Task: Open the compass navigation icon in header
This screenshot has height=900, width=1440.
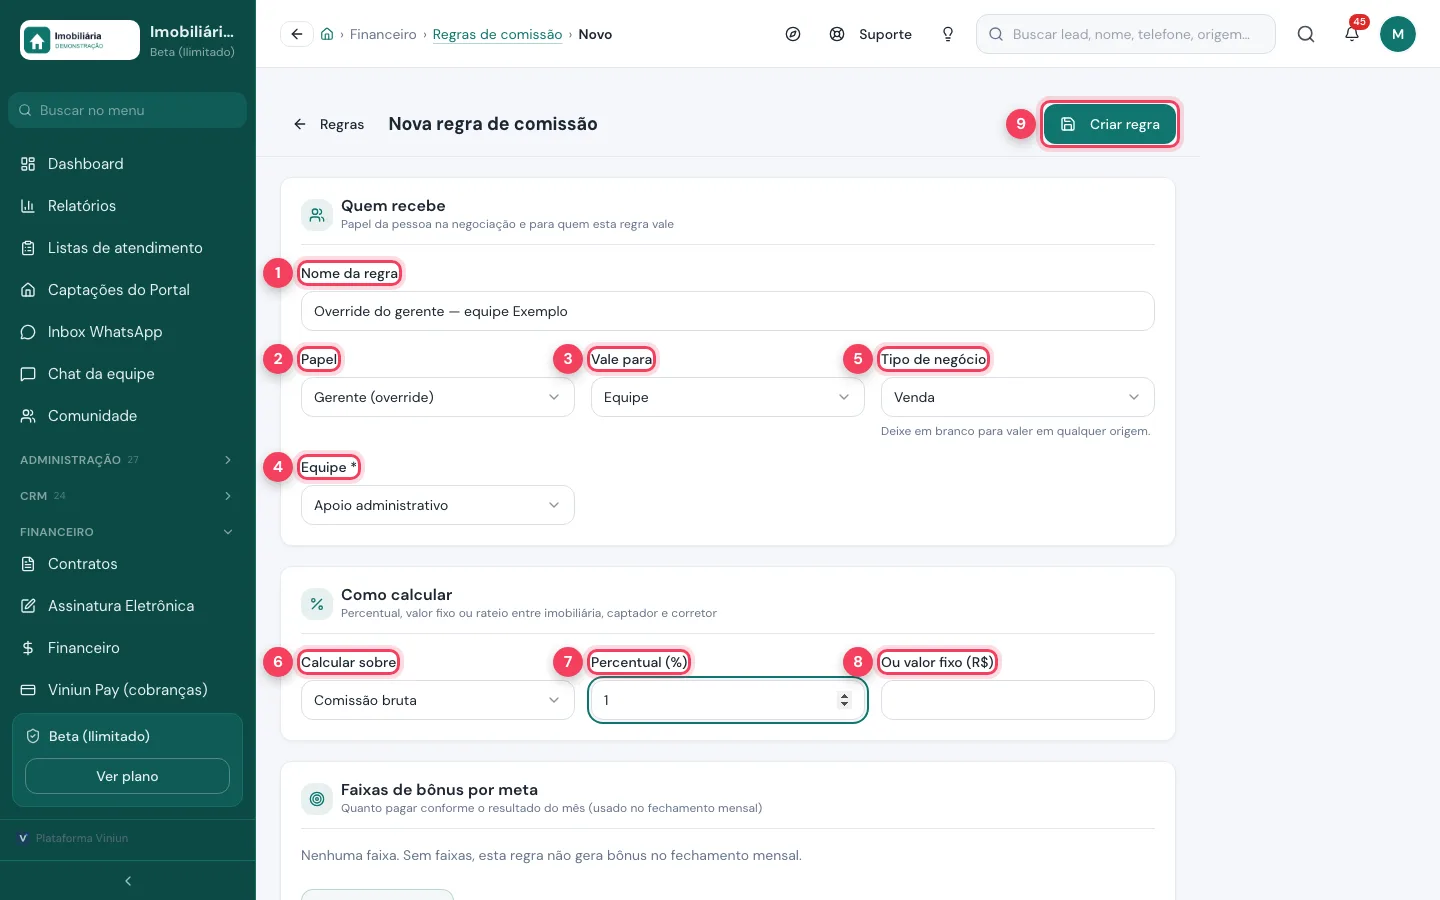Action: [x=793, y=34]
